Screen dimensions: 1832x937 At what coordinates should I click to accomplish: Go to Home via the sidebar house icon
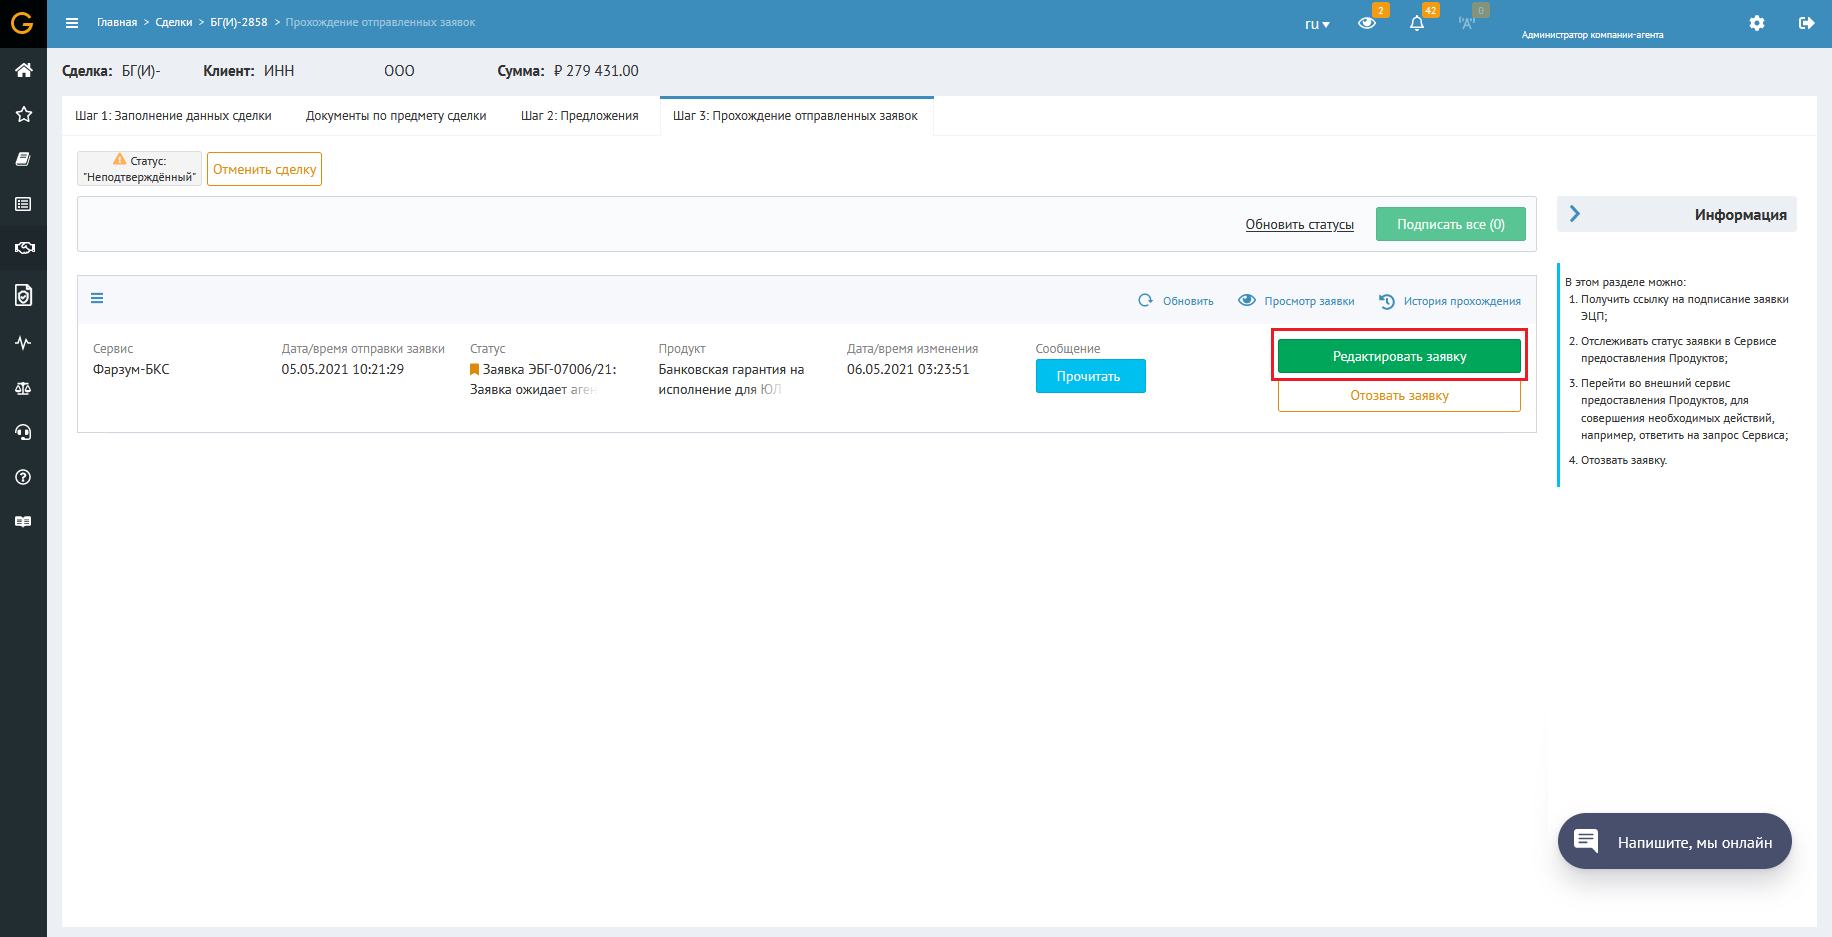click(x=23, y=70)
